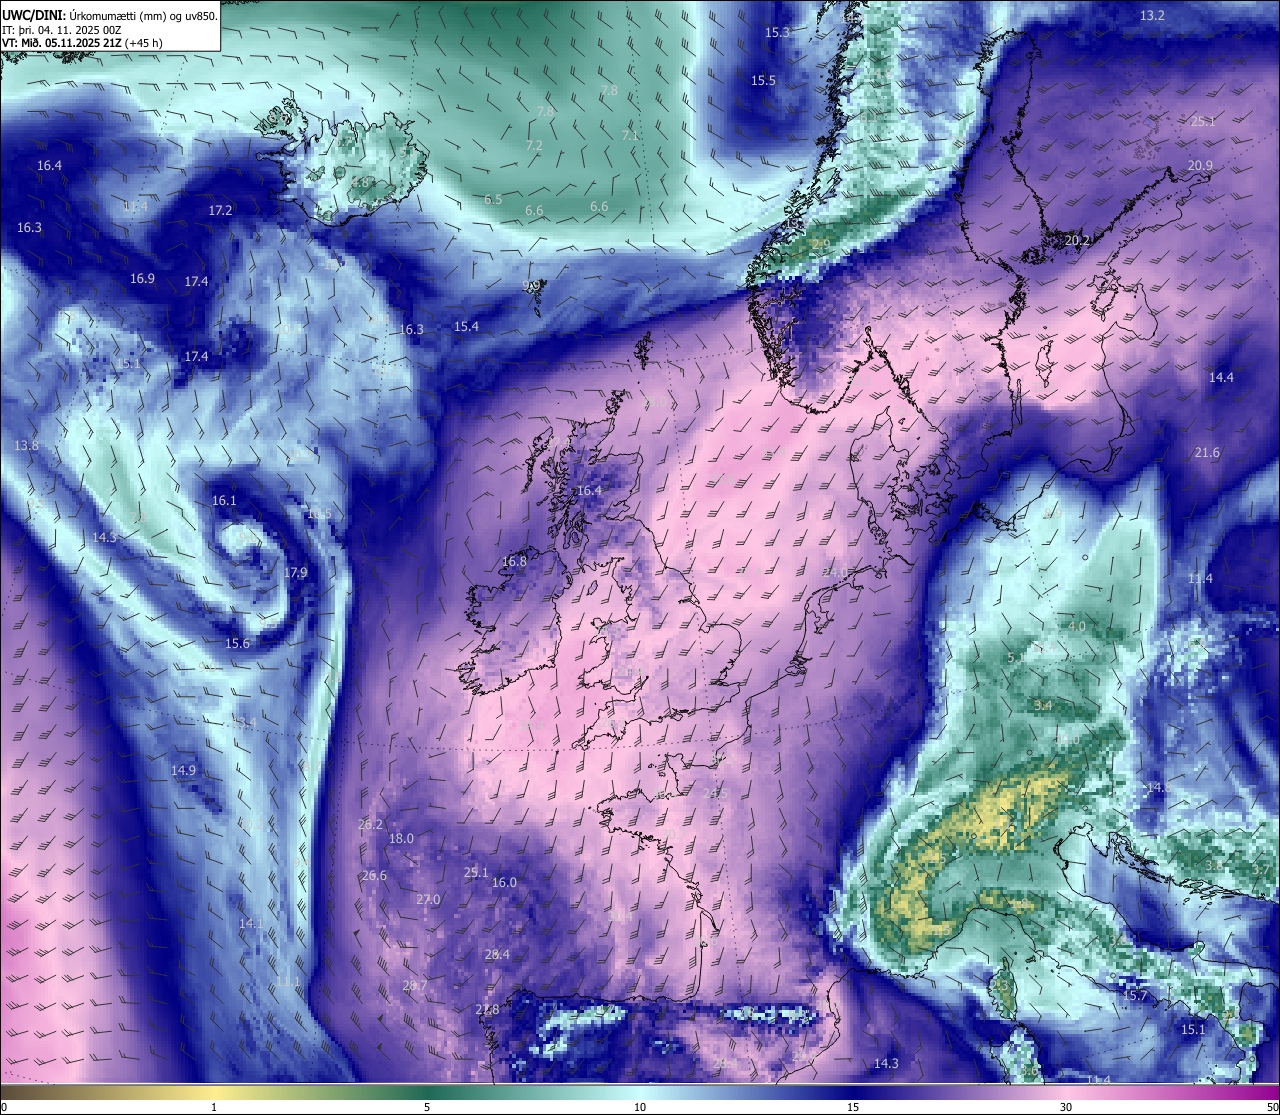Click the colour scale label 50
This screenshot has height=1115, width=1280.
[1272, 1107]
